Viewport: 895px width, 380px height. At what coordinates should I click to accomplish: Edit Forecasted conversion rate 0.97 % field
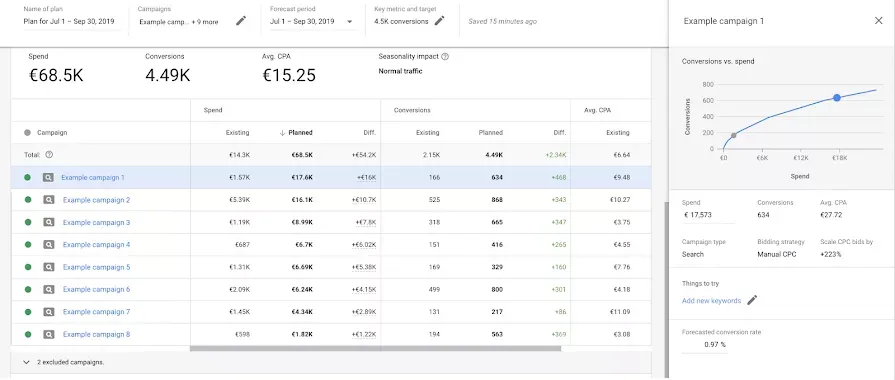click(x=704, y=345)
